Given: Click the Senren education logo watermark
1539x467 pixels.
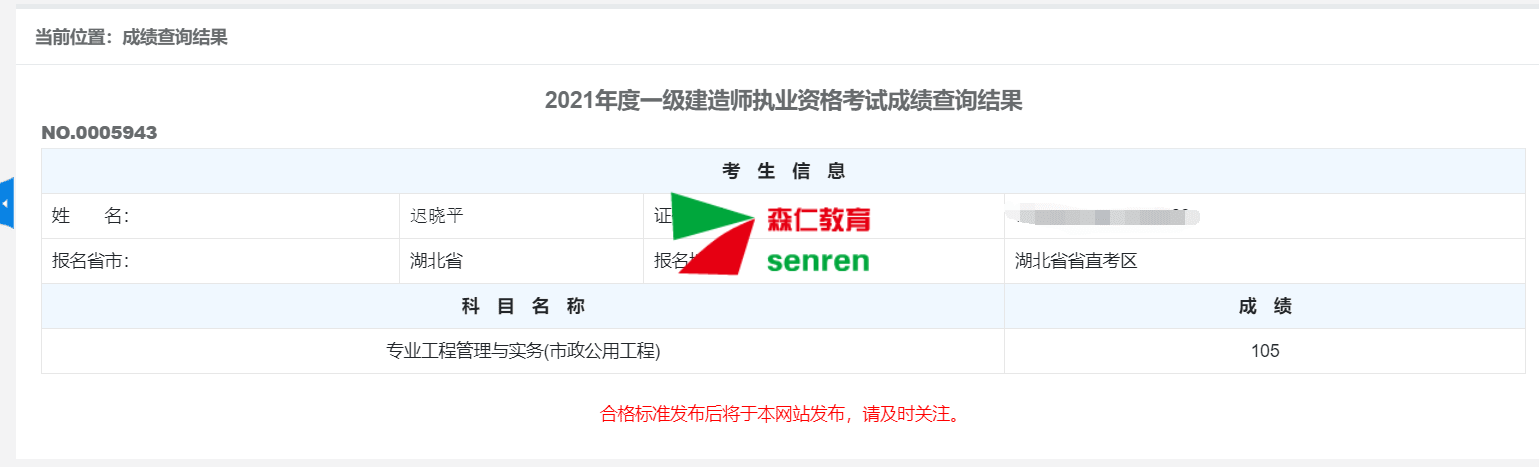Looking at the screenshot, I should tap(770, 235).
